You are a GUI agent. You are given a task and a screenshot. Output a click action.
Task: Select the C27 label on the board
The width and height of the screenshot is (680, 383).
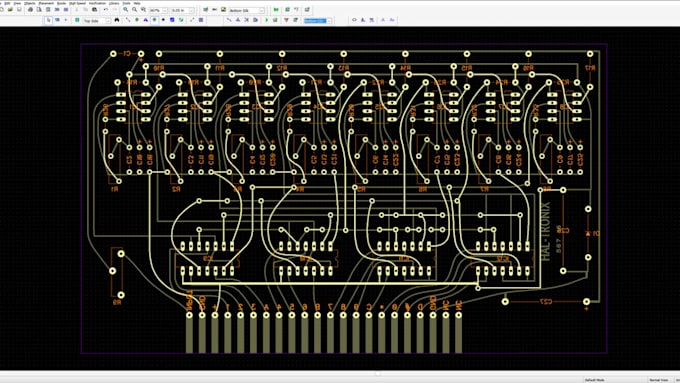(545, 301)
